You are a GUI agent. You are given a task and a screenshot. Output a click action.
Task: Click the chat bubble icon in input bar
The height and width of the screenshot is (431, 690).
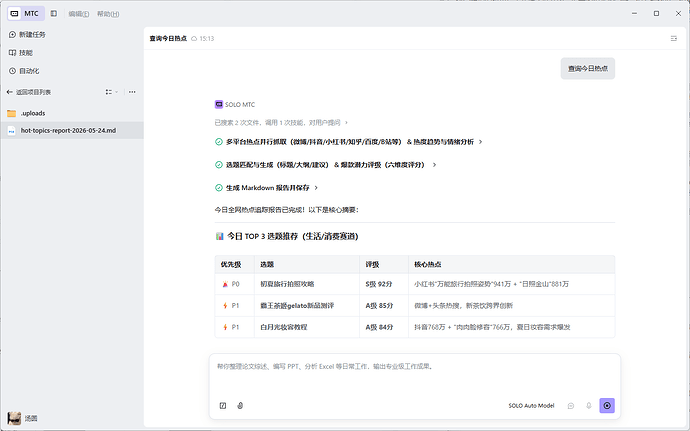[571, 405]
